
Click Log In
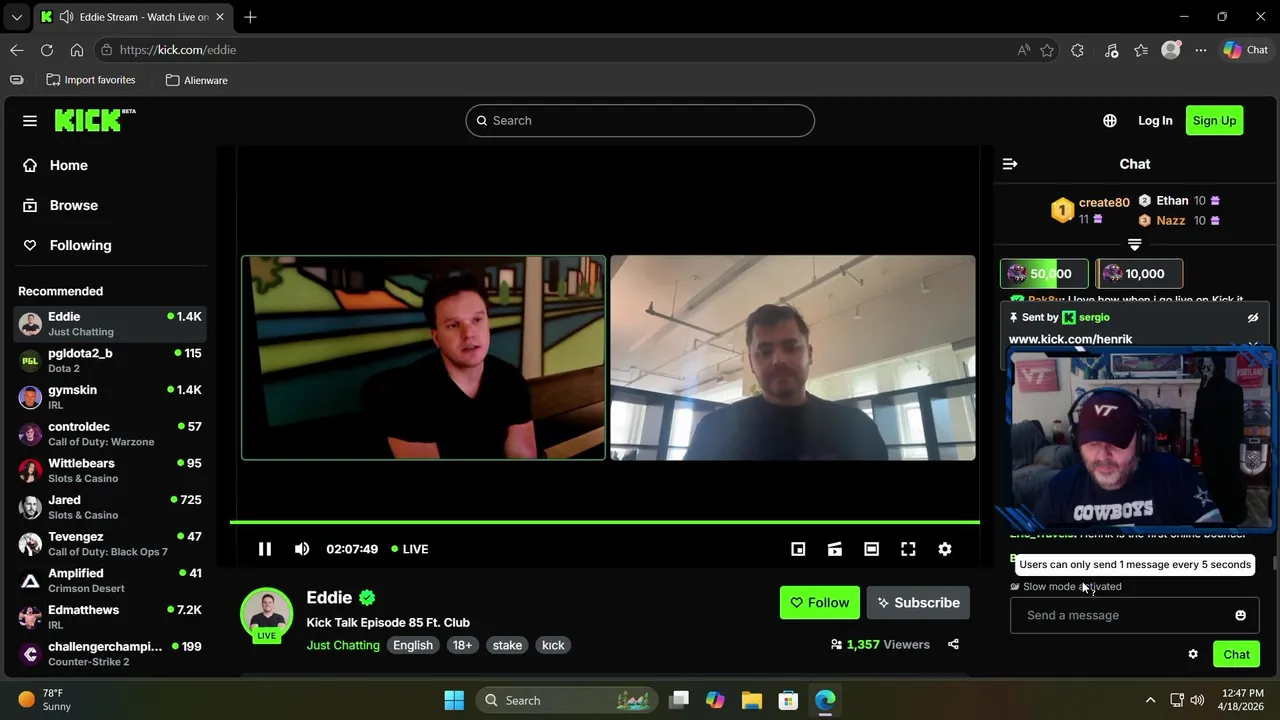[1155, 121]
